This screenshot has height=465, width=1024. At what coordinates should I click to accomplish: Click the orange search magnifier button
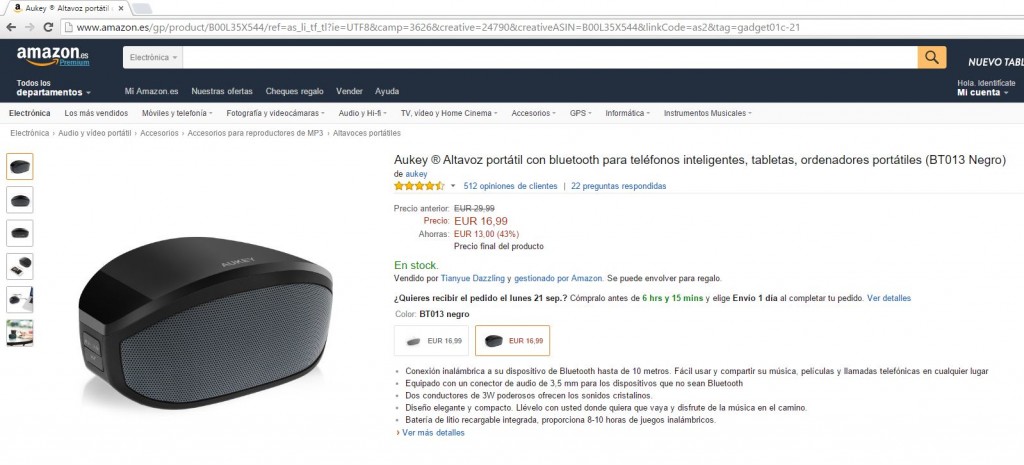pyautogui.click(x=931, y=58)
